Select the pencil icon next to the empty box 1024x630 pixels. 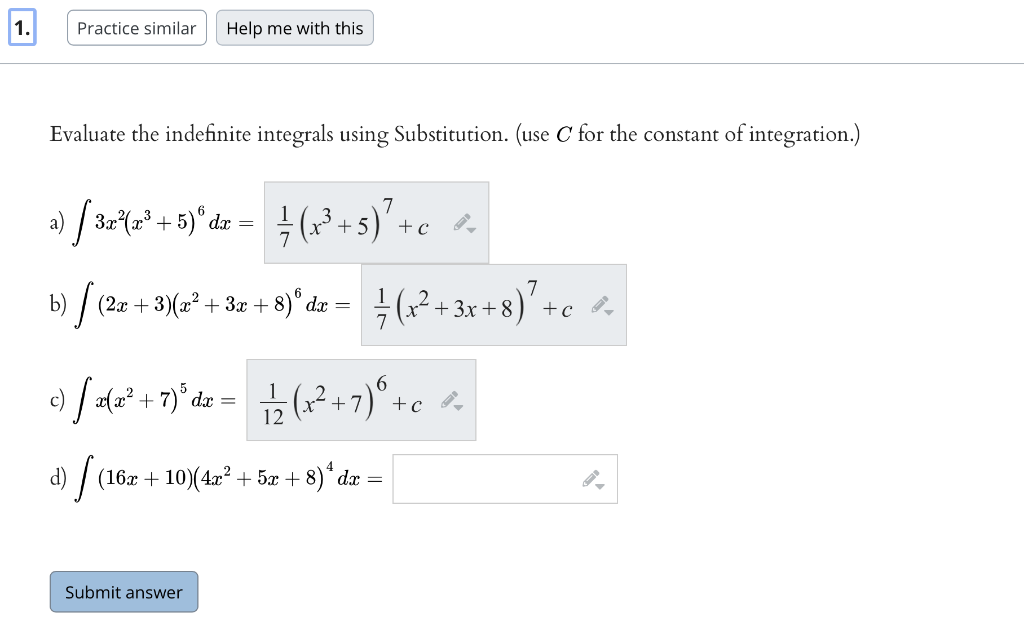590,478
